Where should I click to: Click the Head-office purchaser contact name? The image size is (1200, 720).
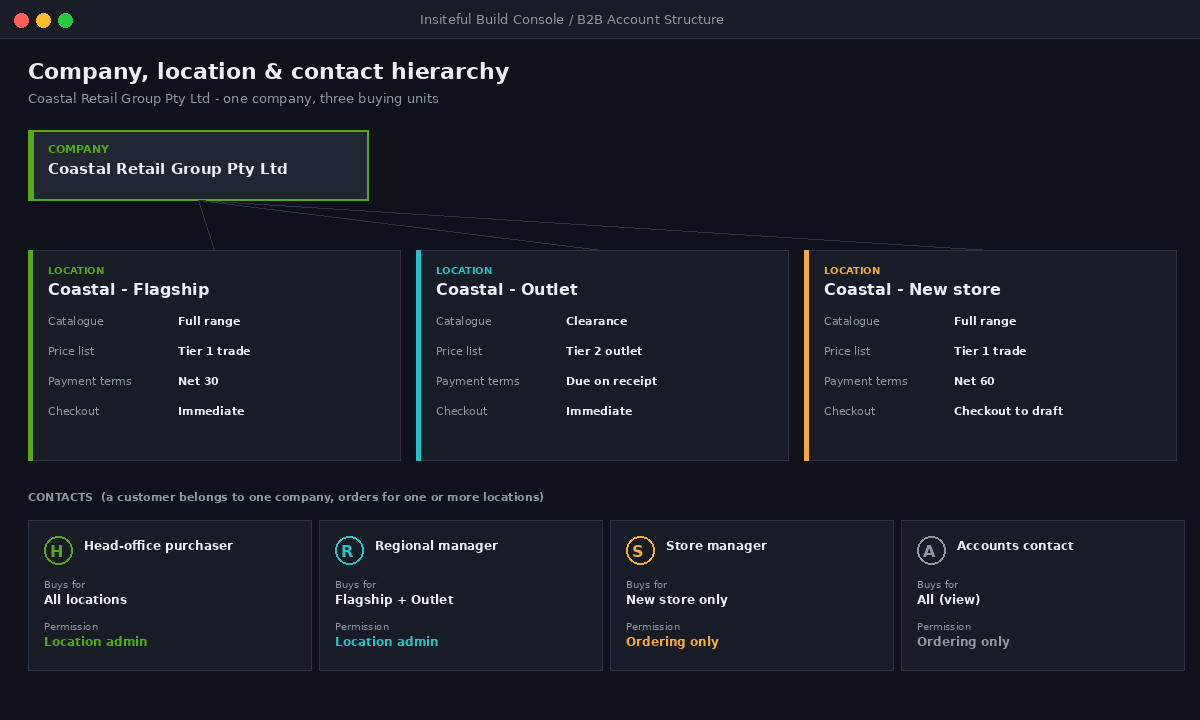point(158,546)
